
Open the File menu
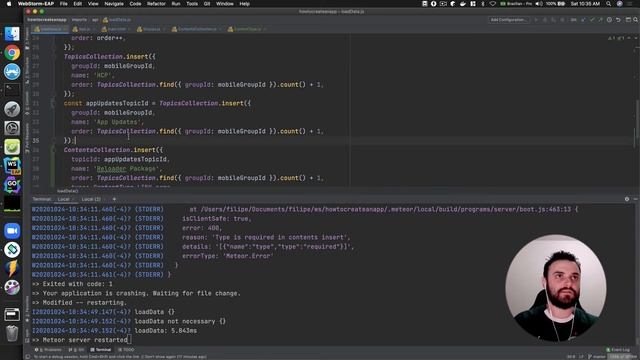click(64, 4)
